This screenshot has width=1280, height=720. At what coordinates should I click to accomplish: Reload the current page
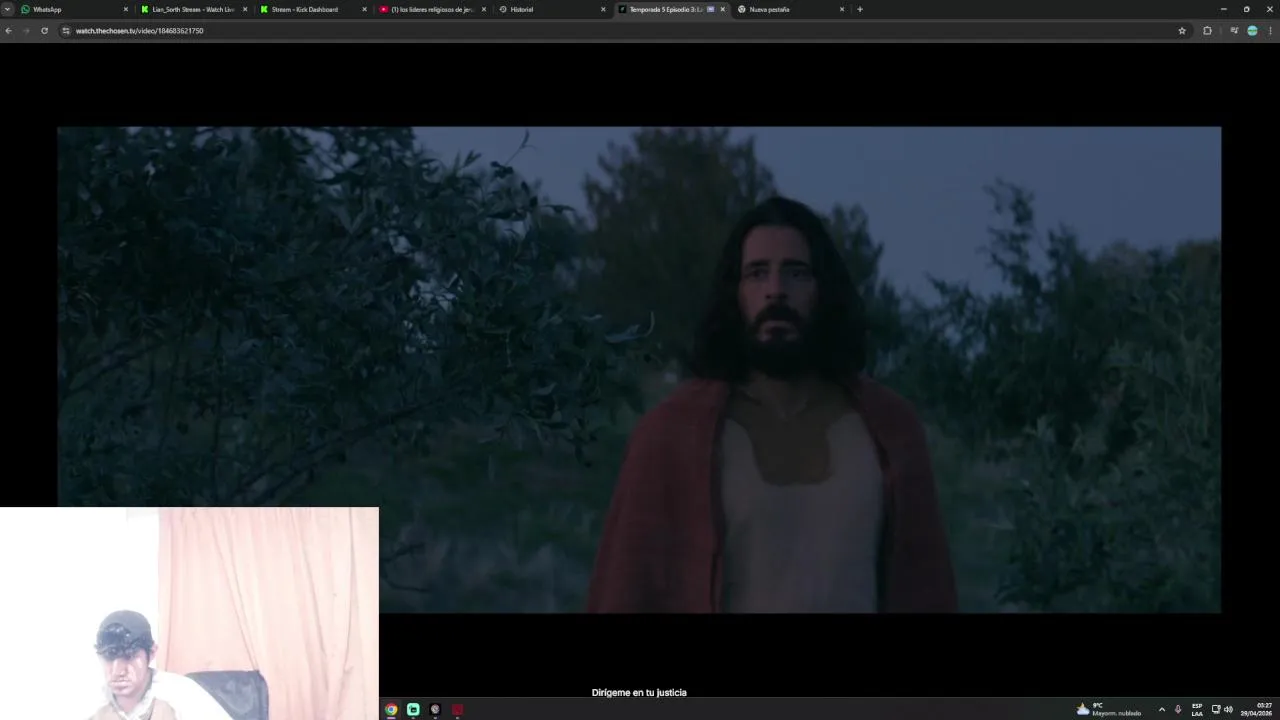[x=44, y=31]
